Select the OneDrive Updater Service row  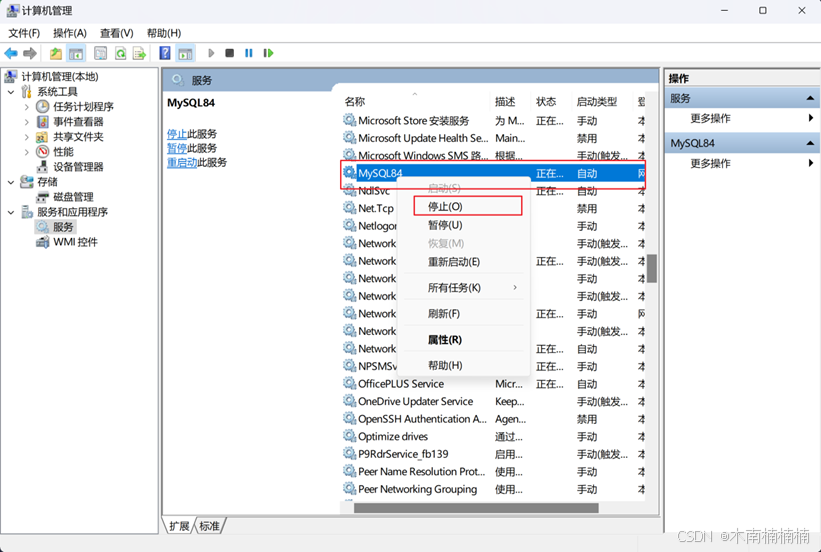point(493,402)
